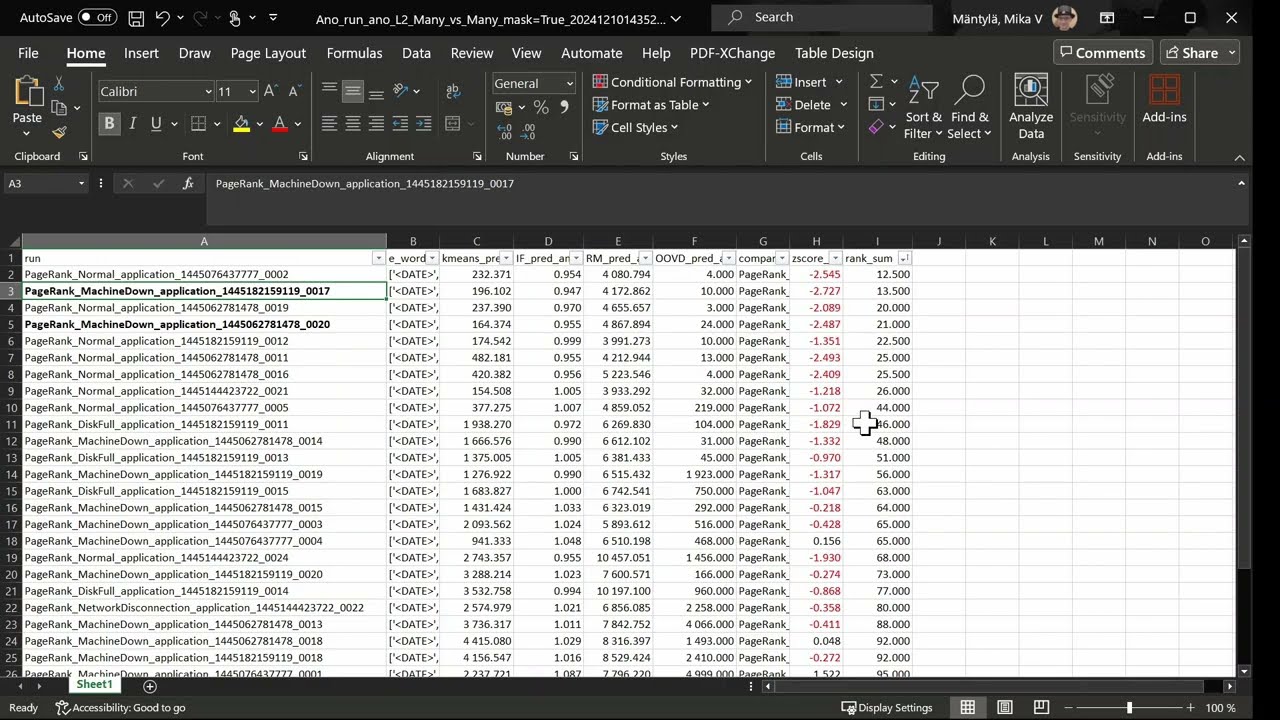
Task: Open Conditional Formatting menu
Action: [x=672, y=82]
